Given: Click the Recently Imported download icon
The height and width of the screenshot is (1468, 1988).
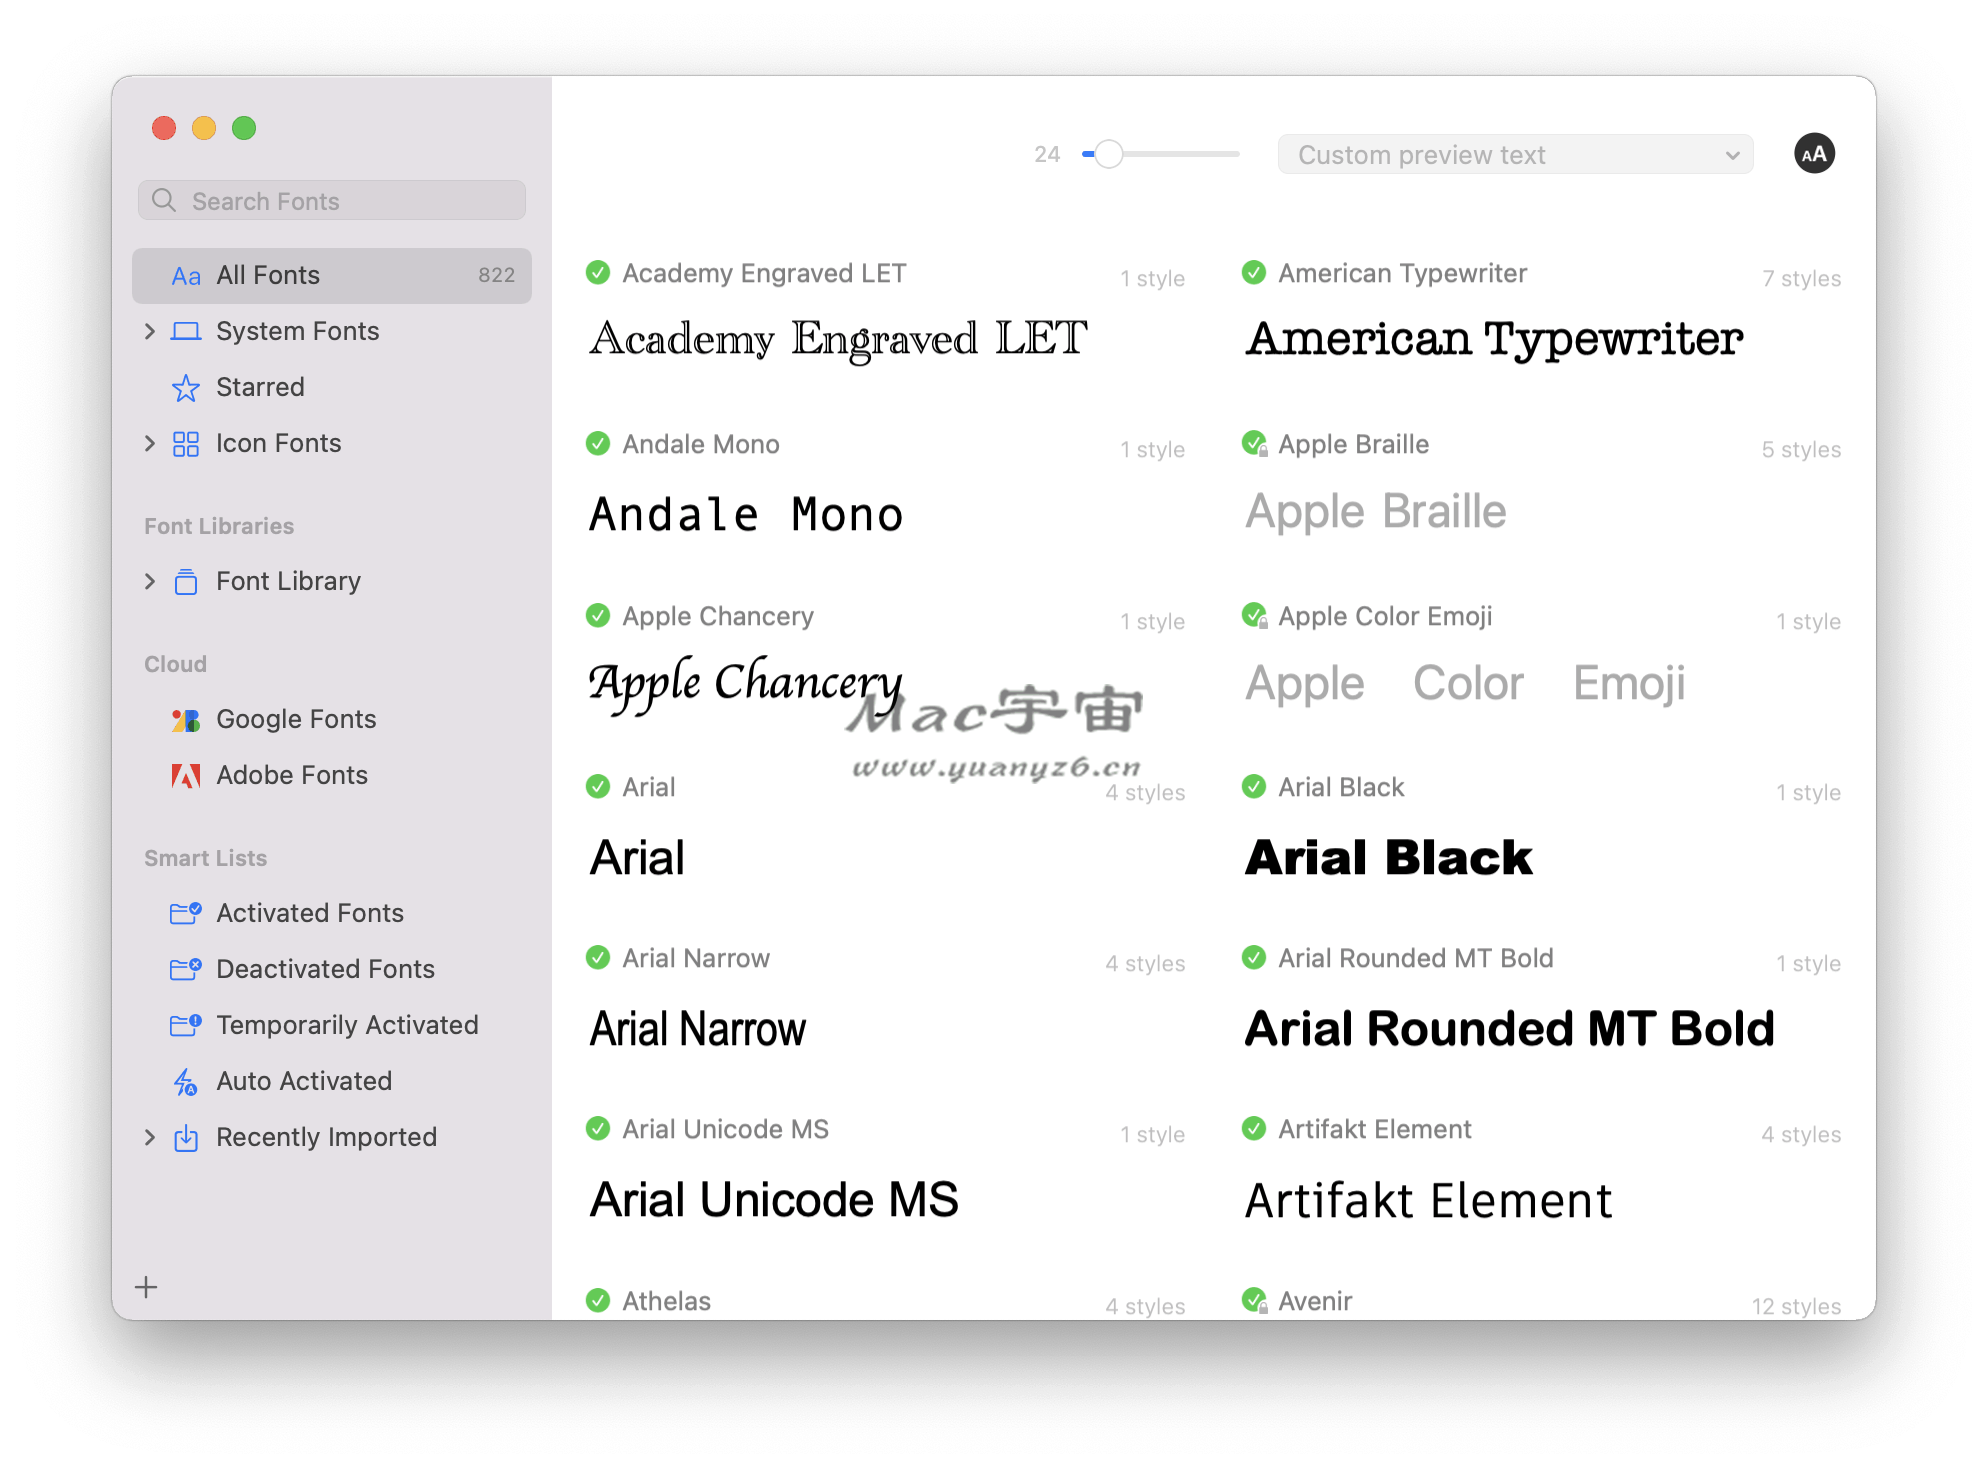Looking at the screenshot, I should (186, 1138).
